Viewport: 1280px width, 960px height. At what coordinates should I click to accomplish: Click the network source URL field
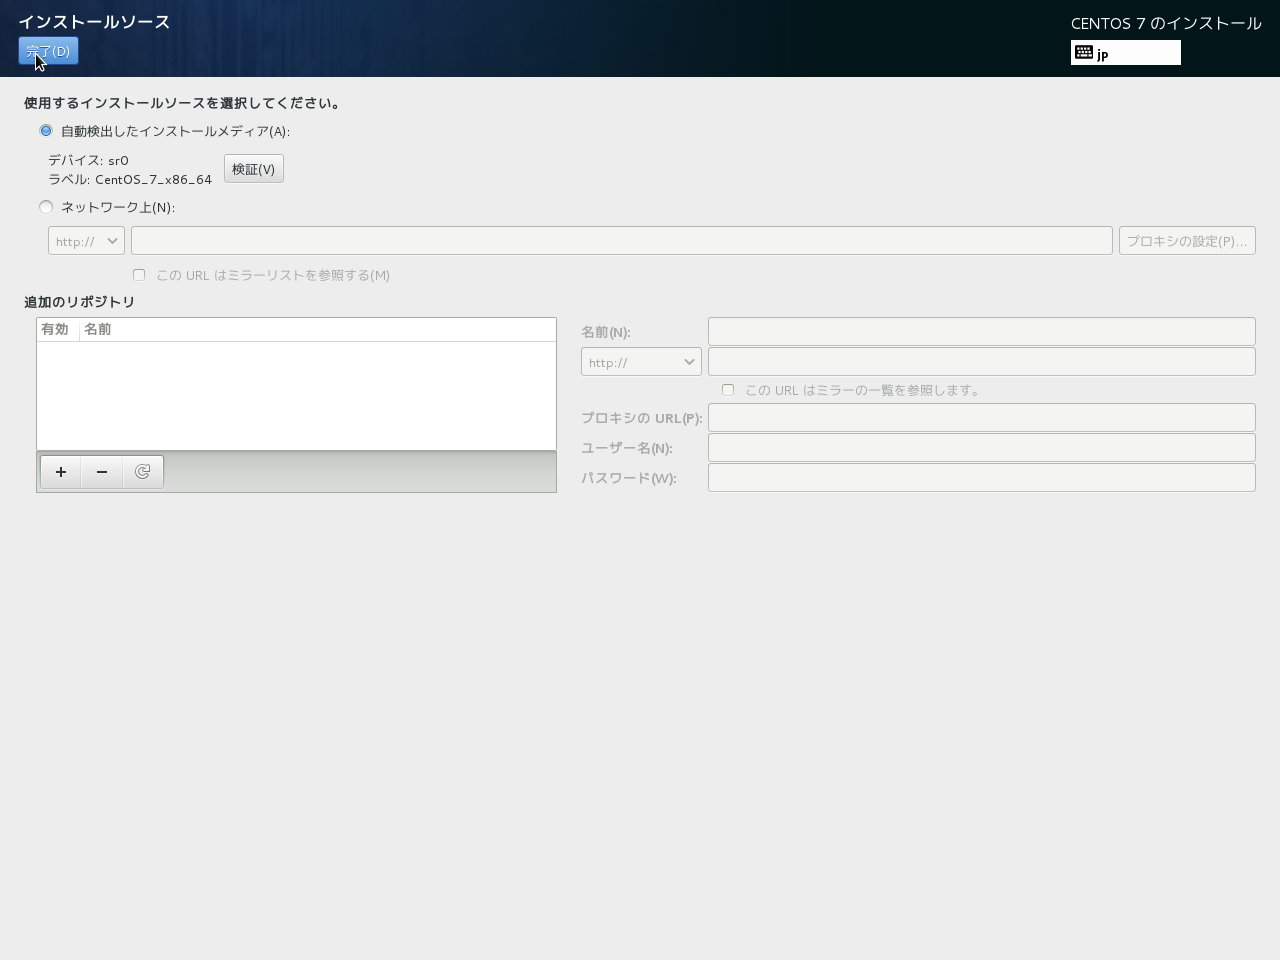coord(621,241)
